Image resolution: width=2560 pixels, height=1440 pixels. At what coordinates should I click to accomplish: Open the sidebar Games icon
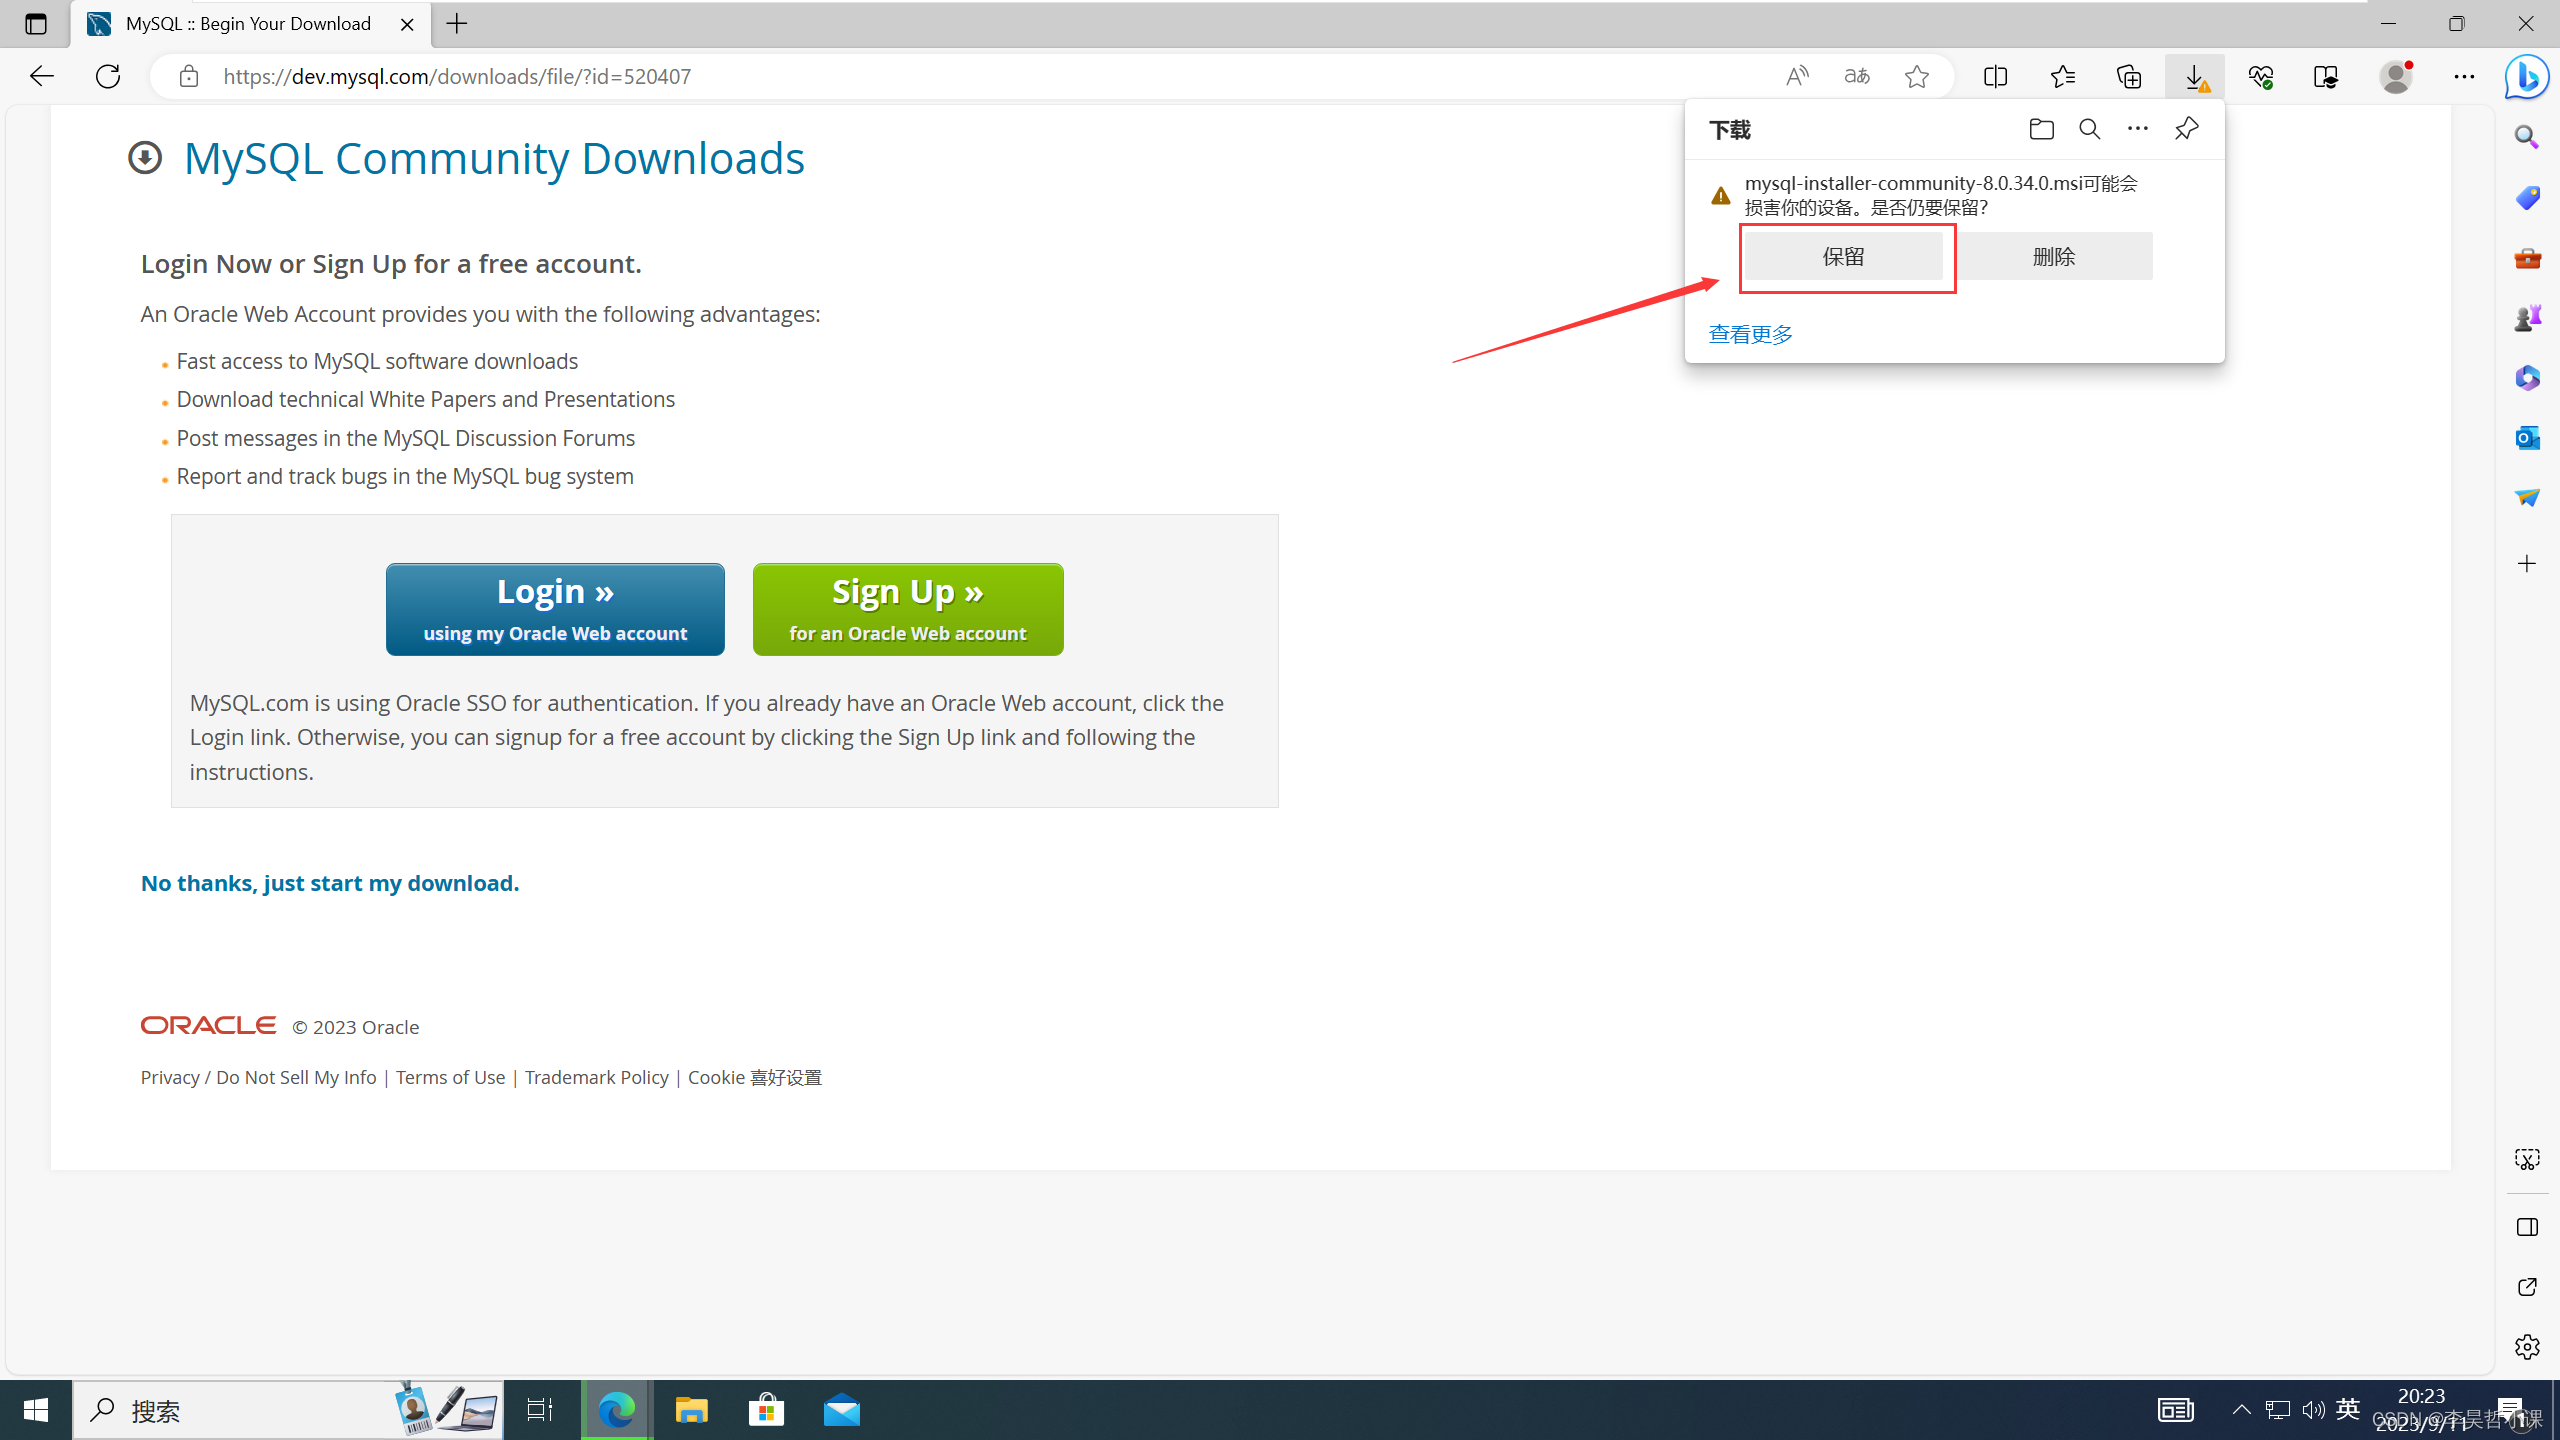click(2527, 318)
